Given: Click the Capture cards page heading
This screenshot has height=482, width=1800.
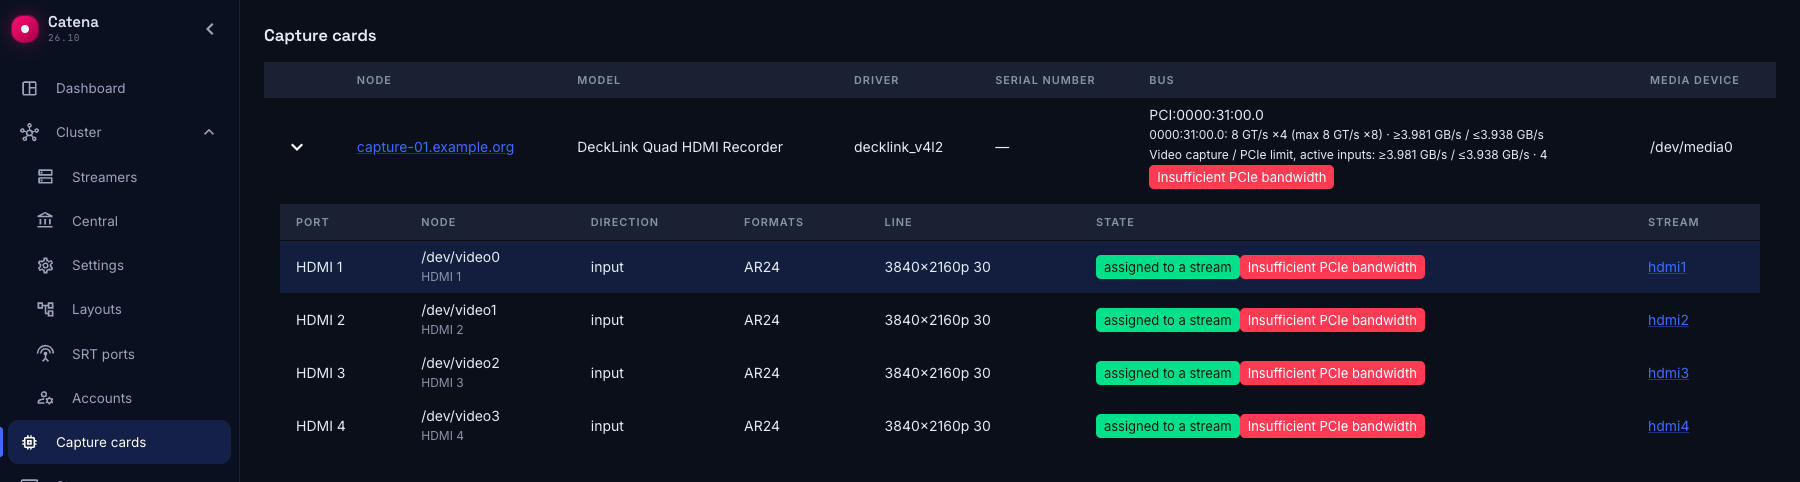Looking at the screenshot, I should coord(320,35).
